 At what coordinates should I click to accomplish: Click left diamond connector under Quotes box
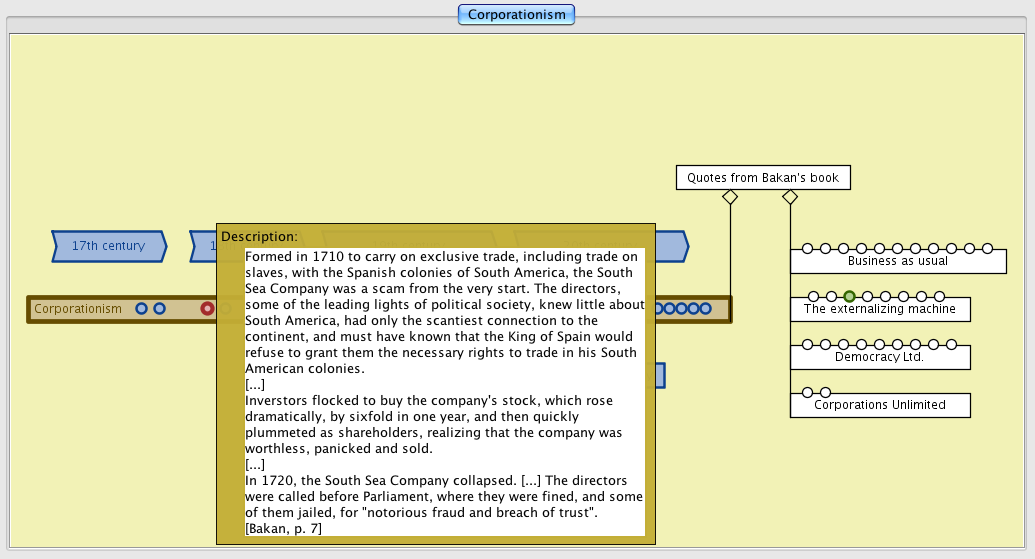click(x=730, y=198)
